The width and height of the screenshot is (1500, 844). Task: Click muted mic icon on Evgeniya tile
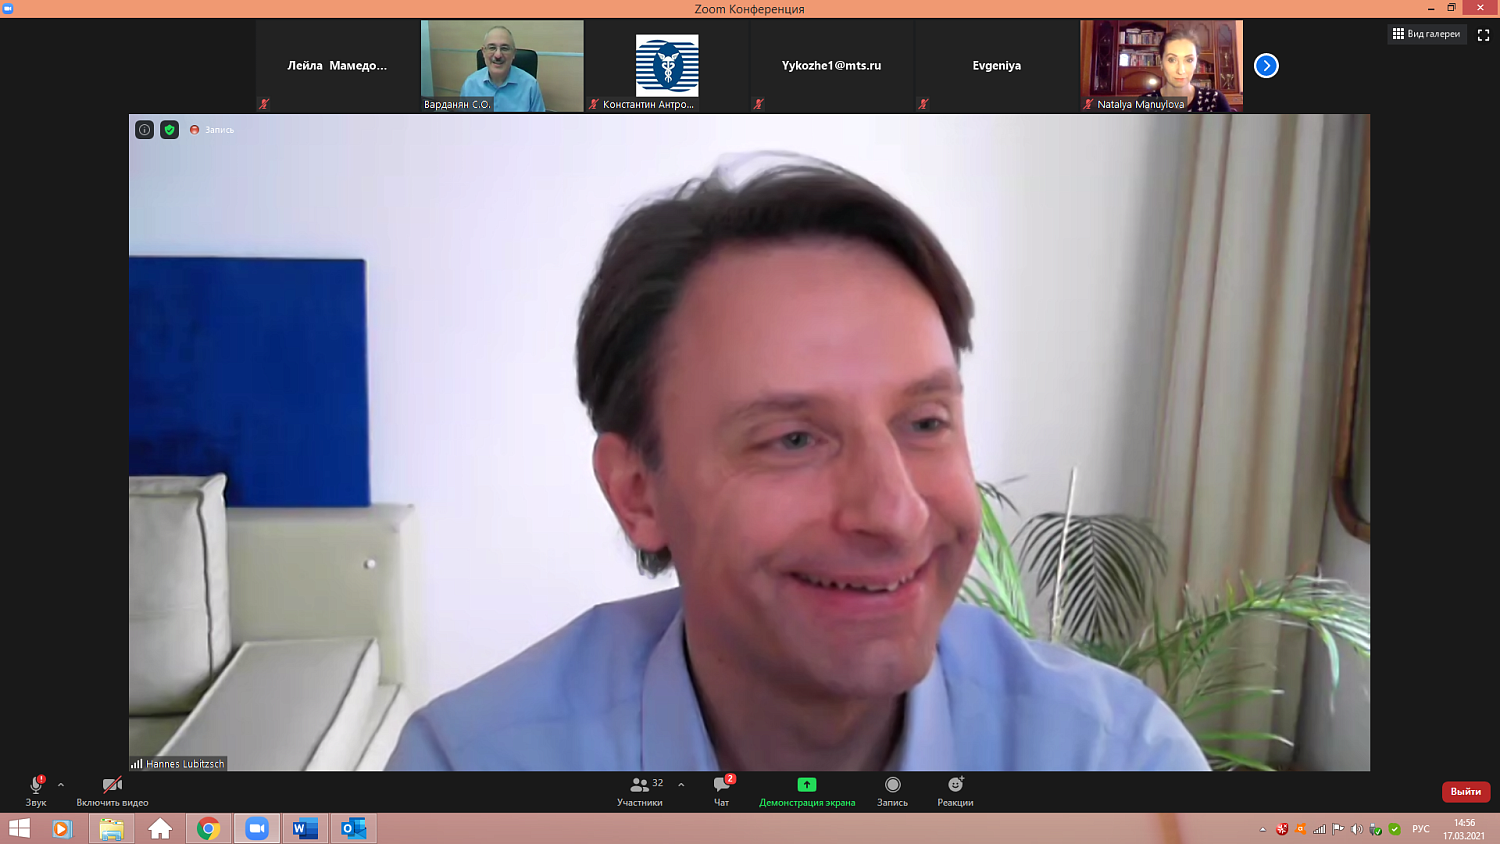(923, 104)
